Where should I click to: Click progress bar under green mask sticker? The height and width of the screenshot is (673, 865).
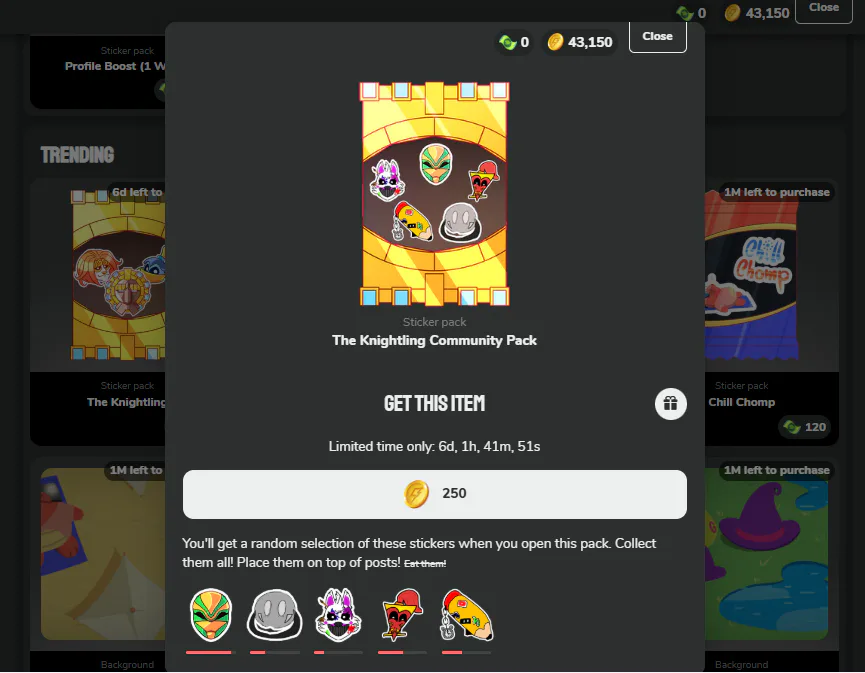tap(211, 653)
